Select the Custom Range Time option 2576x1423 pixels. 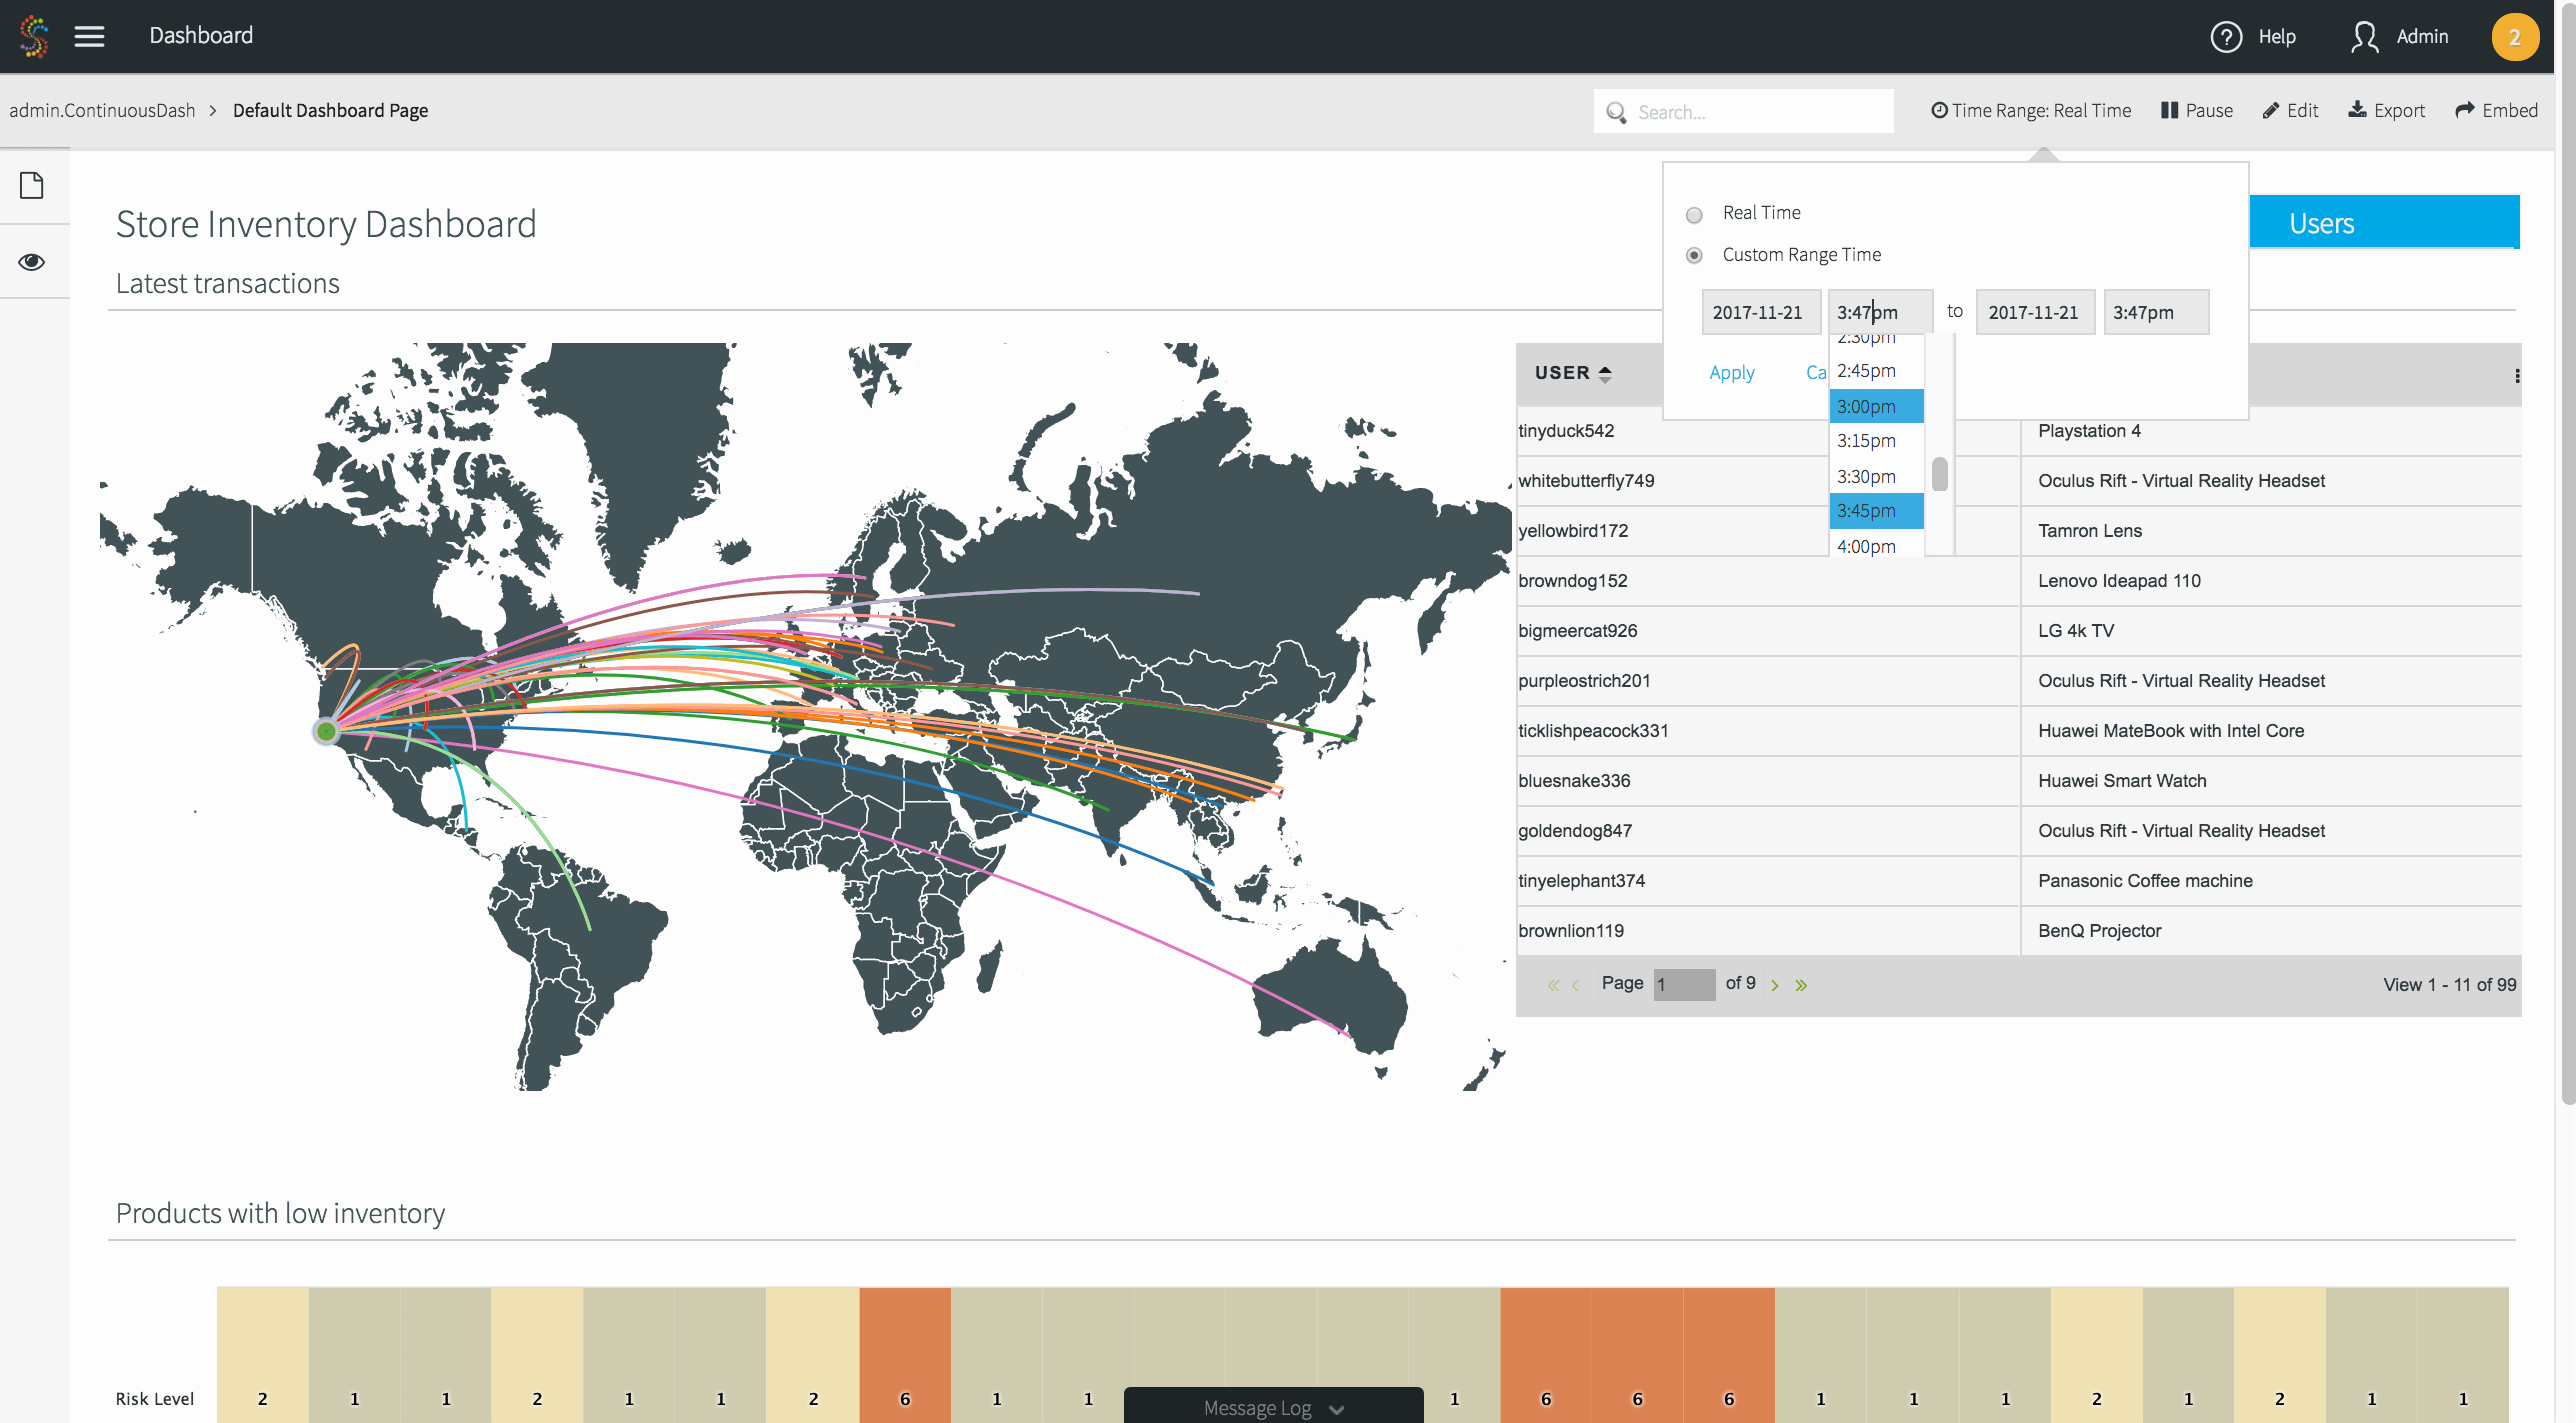[x=1694, y=255]
